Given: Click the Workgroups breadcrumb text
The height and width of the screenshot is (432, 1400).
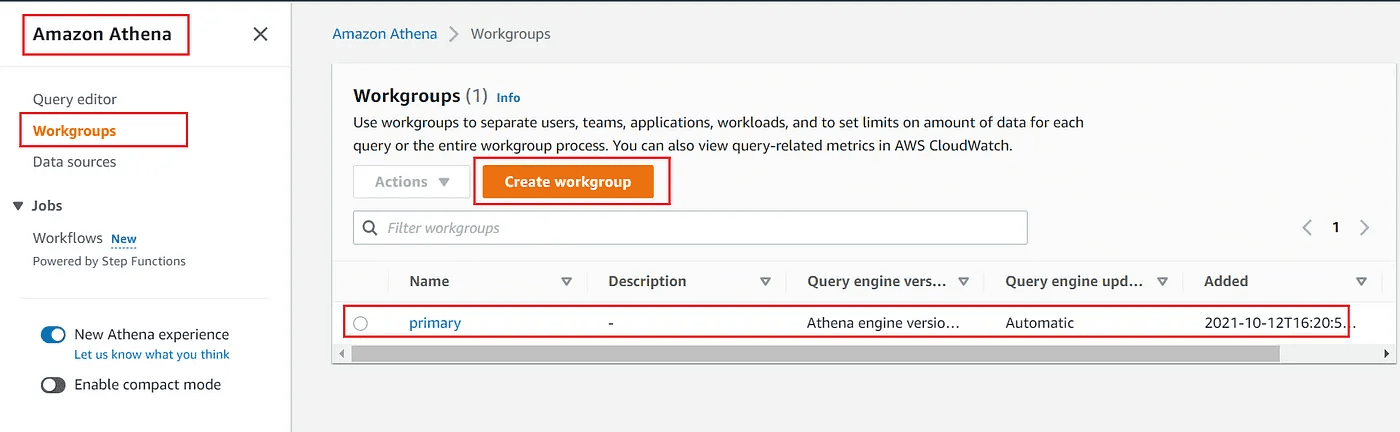Looking at the screenshot, I should click(511, 34).
